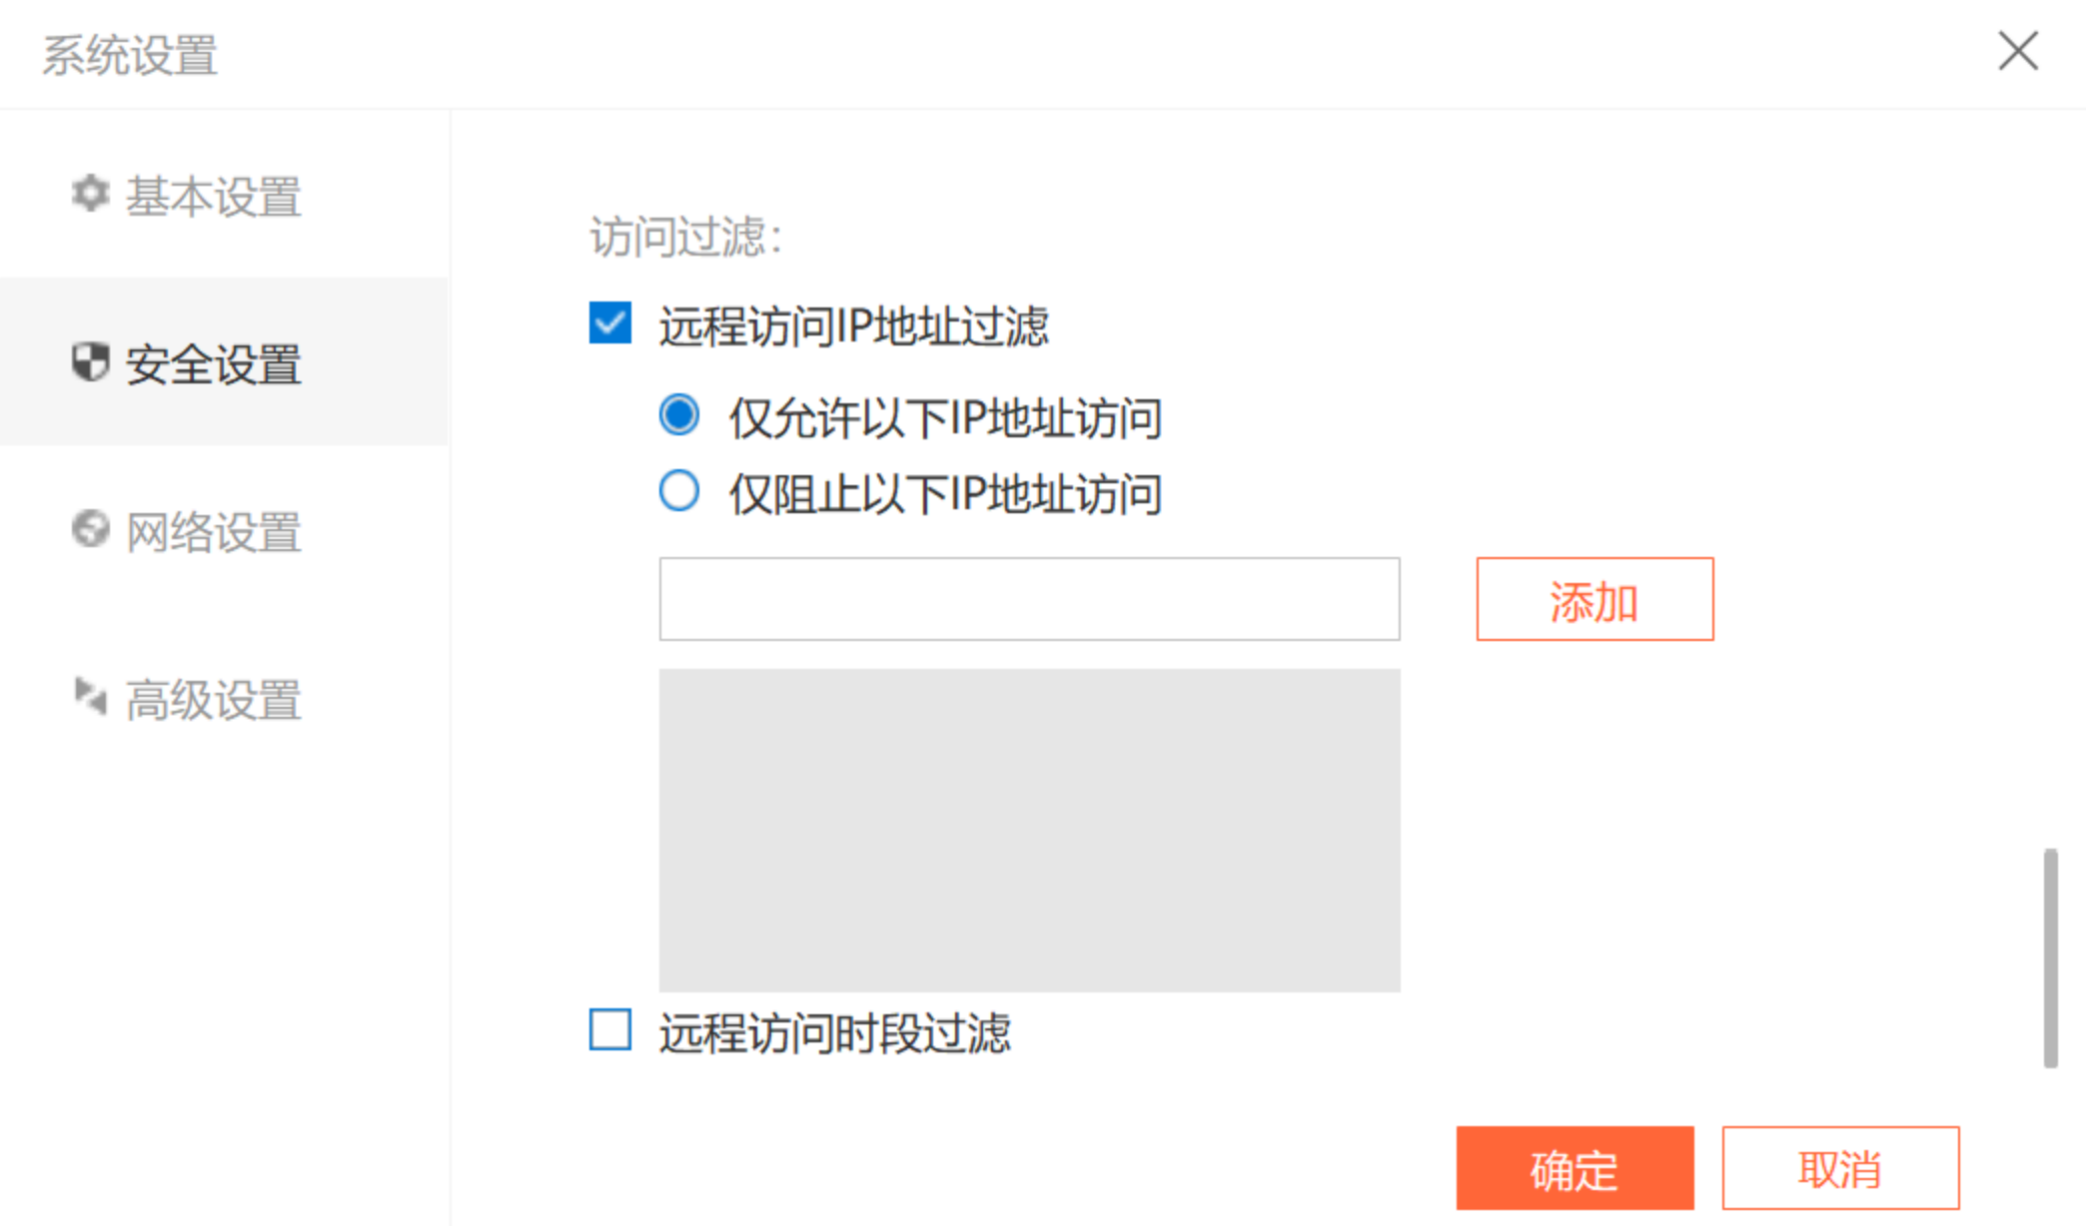Select the 仅允许以下IP地址访问 radio button

(679, 415)
